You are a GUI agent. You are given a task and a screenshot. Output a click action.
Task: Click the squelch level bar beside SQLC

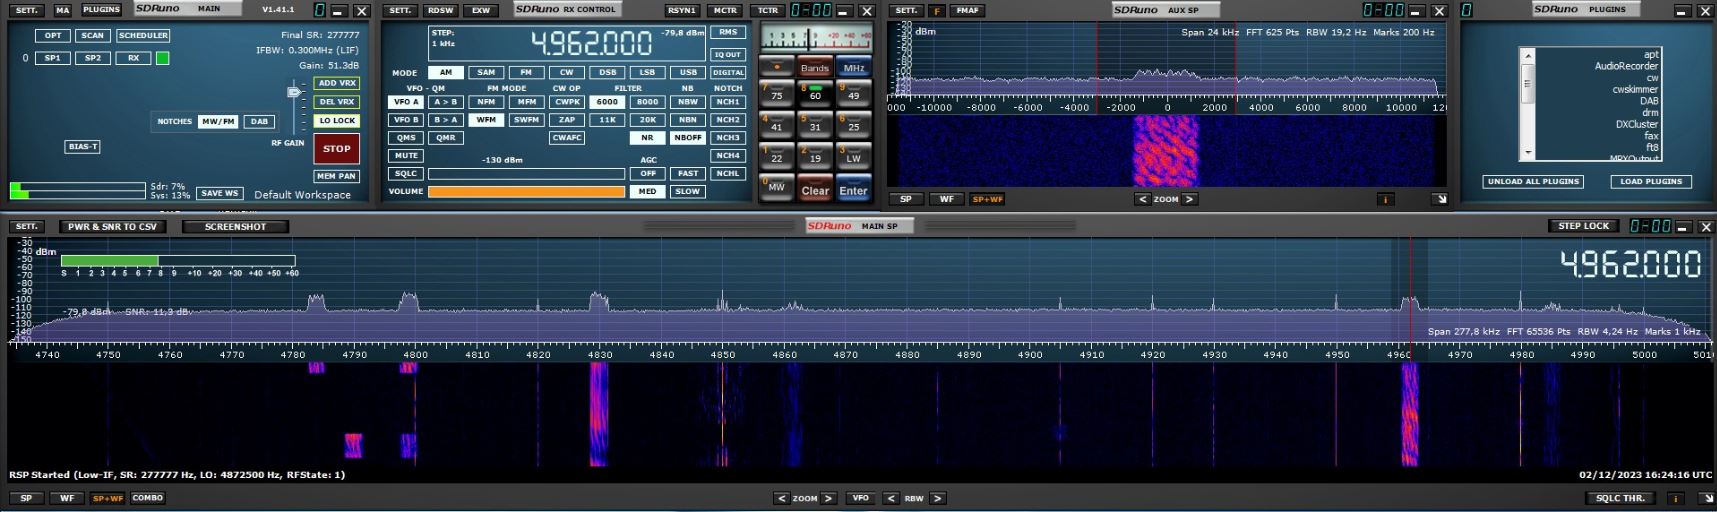point(526,174)
